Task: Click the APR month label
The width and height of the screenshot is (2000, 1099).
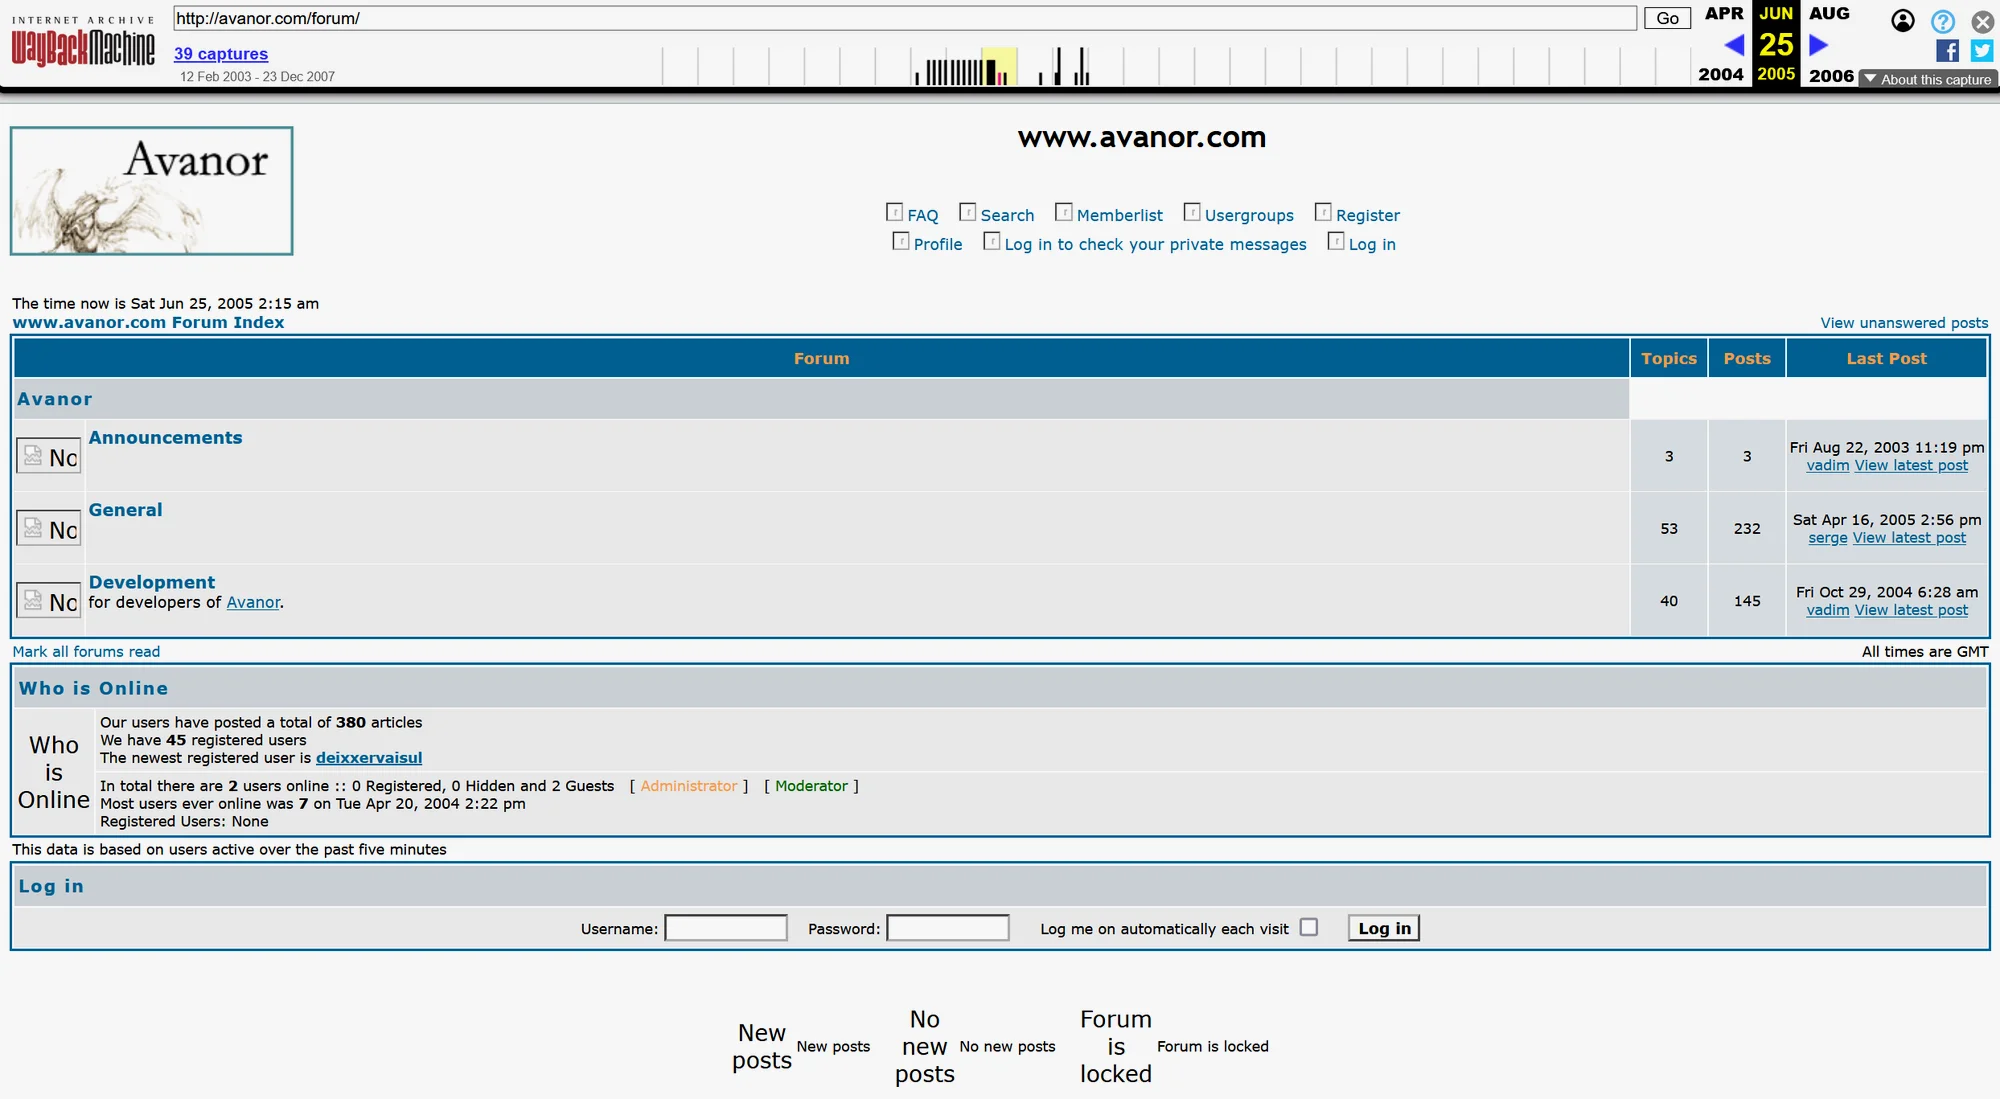Action: (x=1723, y=13)
